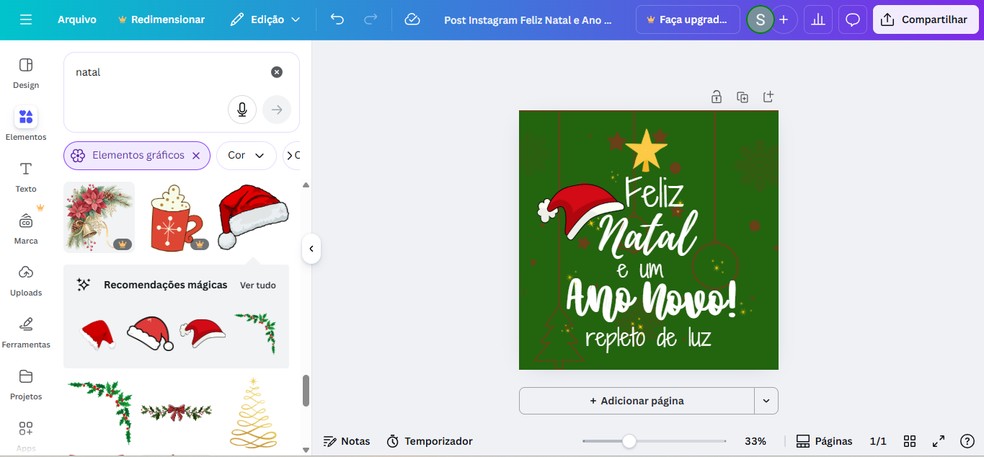The image size is (984, 457).
Task: Select the third Santa hat recommendation
Action: point(203,333)
